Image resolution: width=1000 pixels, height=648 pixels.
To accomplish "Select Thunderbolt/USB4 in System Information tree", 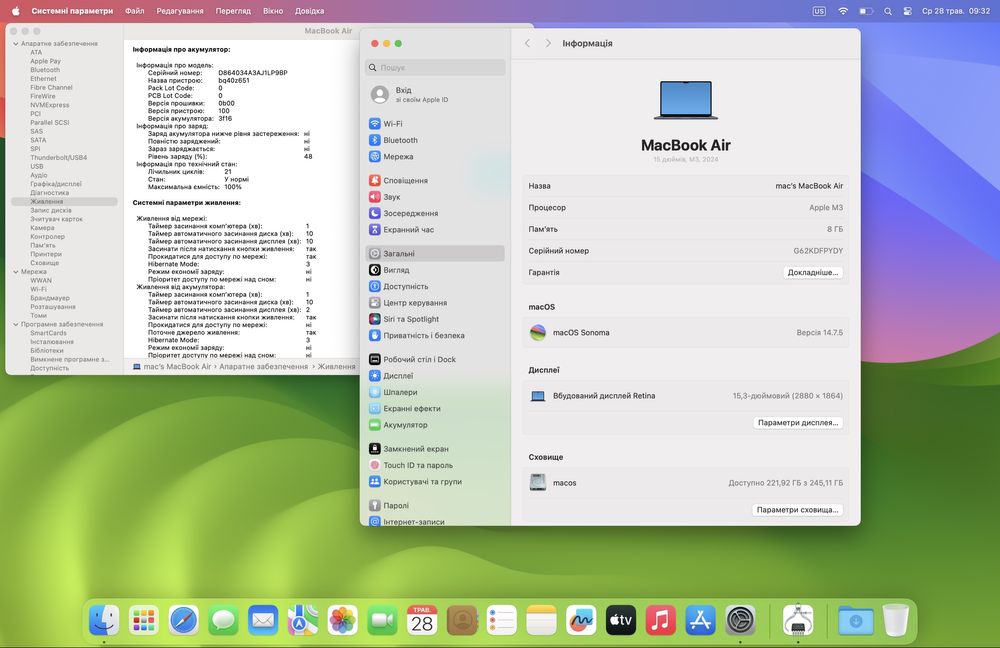I will [59, 158].
